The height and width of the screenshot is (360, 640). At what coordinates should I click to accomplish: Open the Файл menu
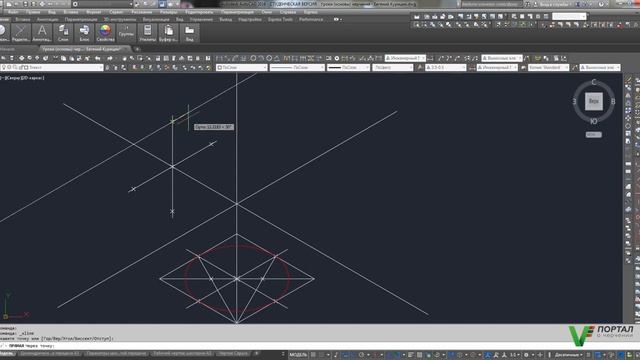(x=13, y=12)
